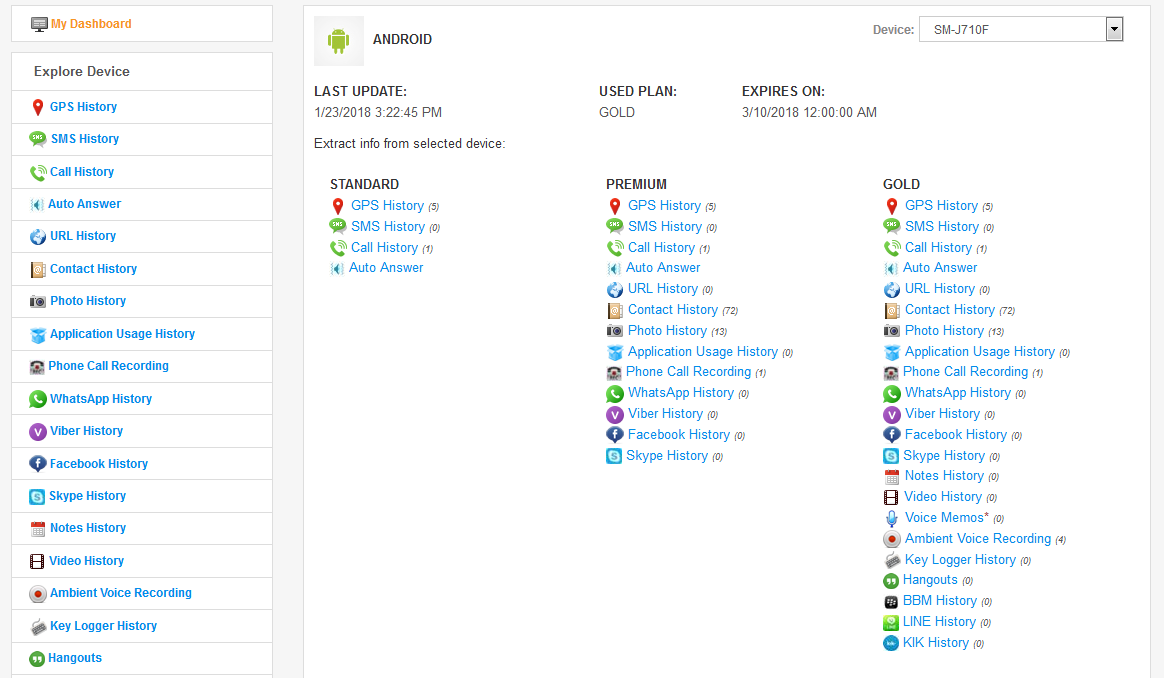1164x678 pixels.
Task: Open Skype History under GOLD plan
Action: pos(944,455)
